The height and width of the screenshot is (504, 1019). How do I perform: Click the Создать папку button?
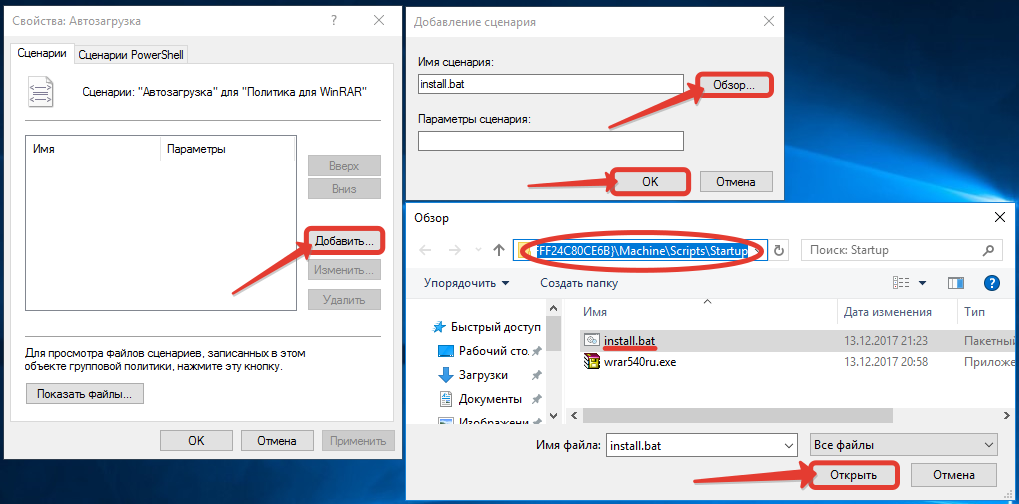(x=579, y=283)
